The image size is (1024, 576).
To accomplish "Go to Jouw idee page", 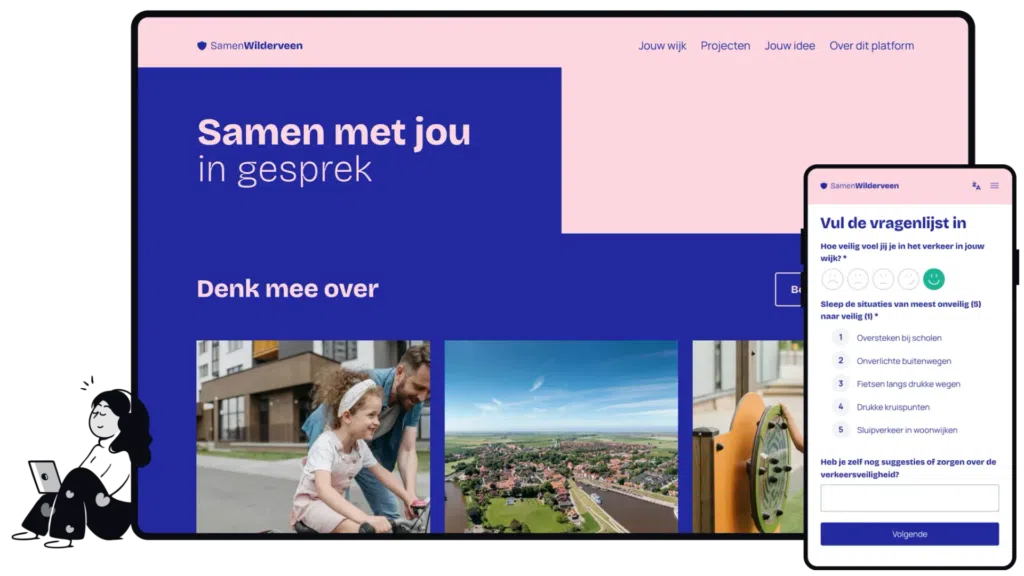I will click(789, 46).
